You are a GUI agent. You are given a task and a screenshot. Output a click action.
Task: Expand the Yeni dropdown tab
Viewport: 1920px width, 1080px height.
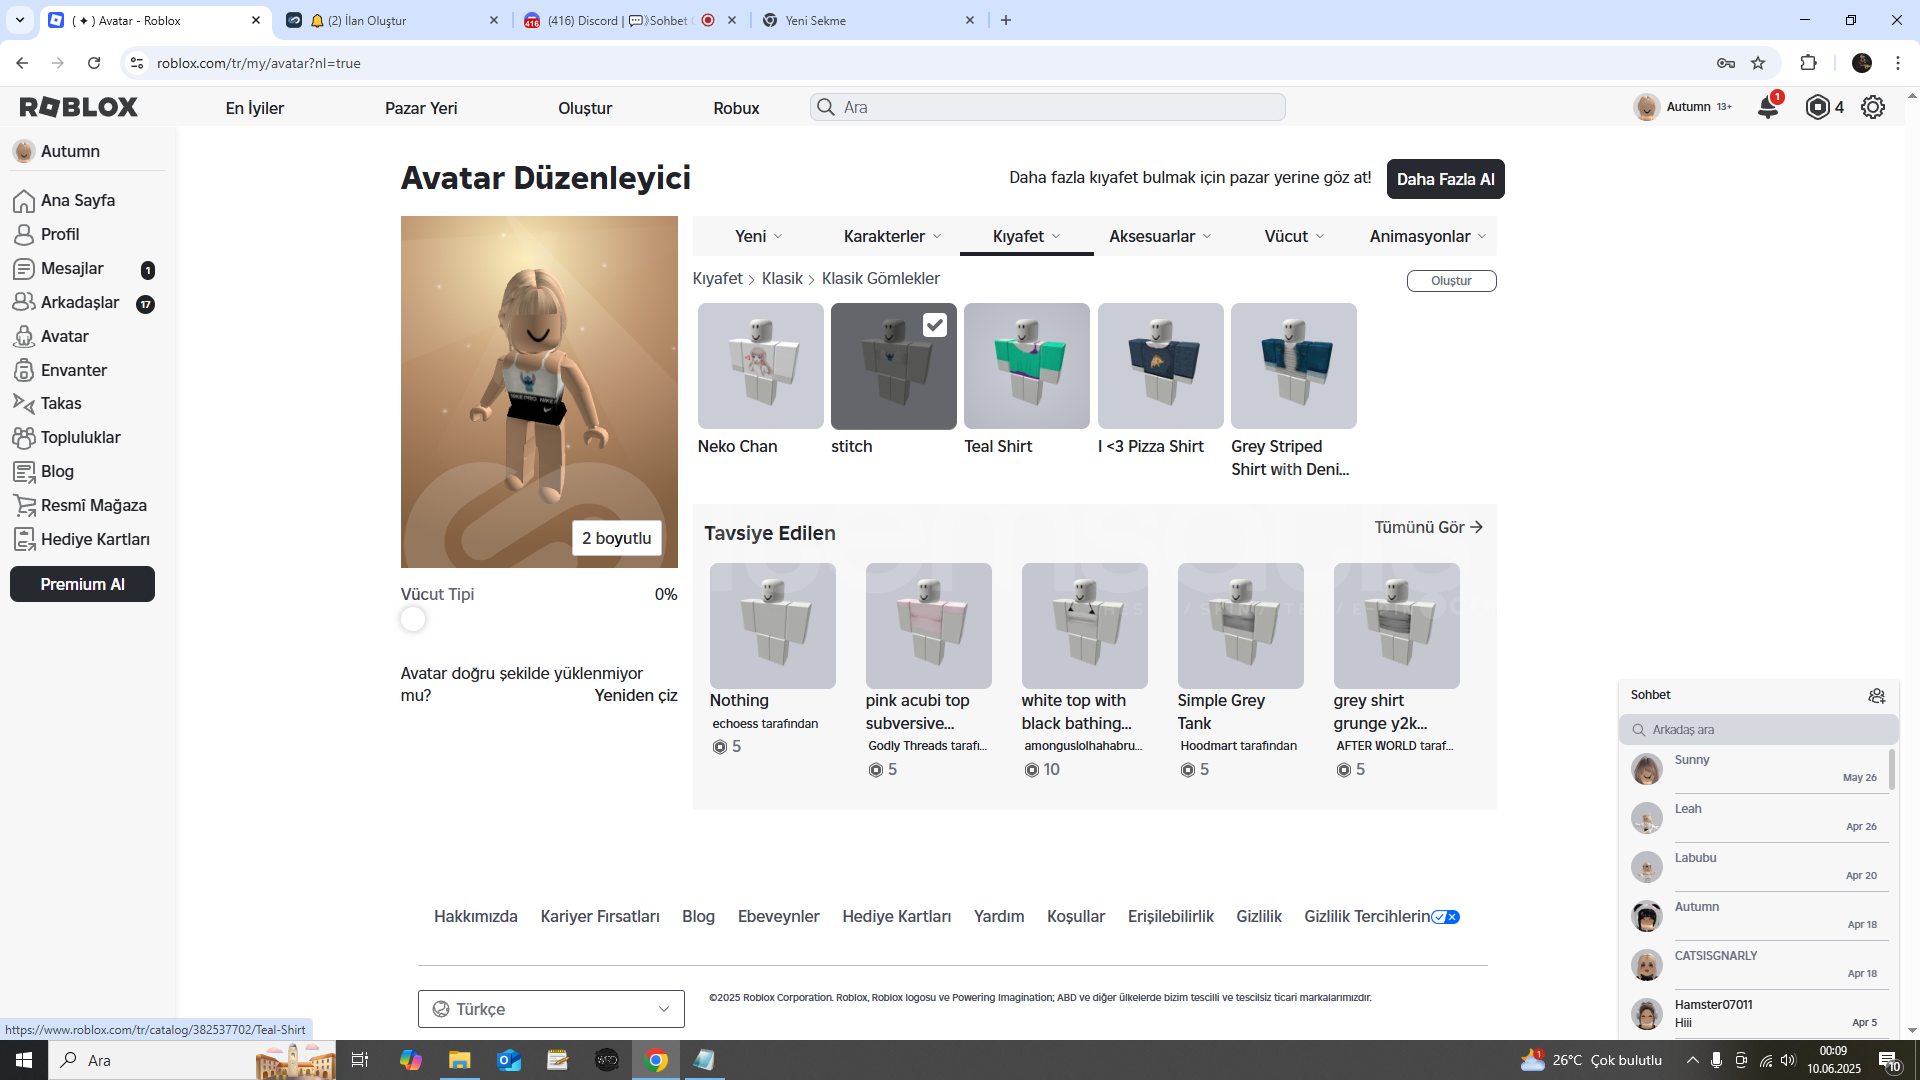pos(758,236)
